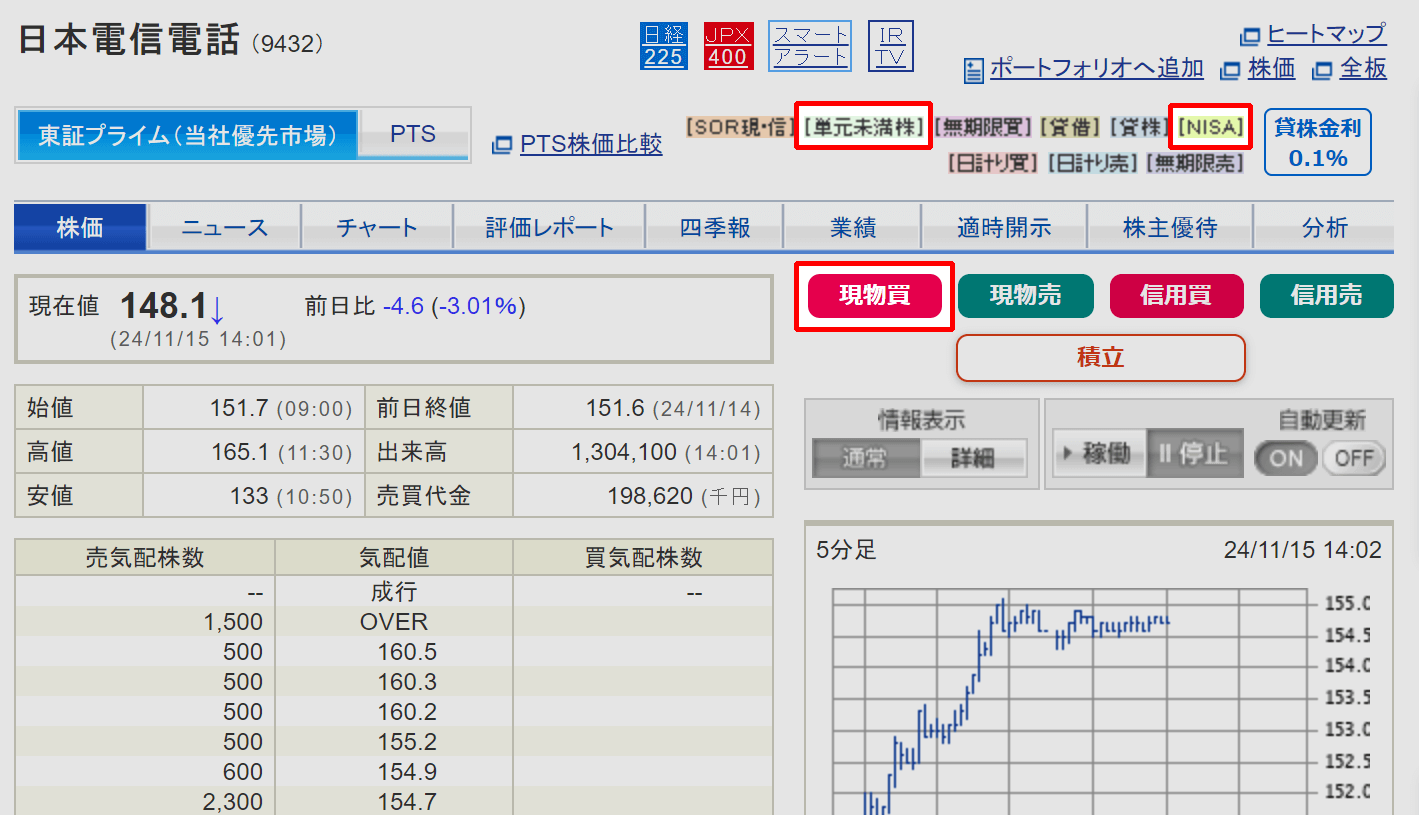Viewport: 1419px width, 815px height.
Task: Click the 信用買 button
Action: click(x=1176, y=296)
